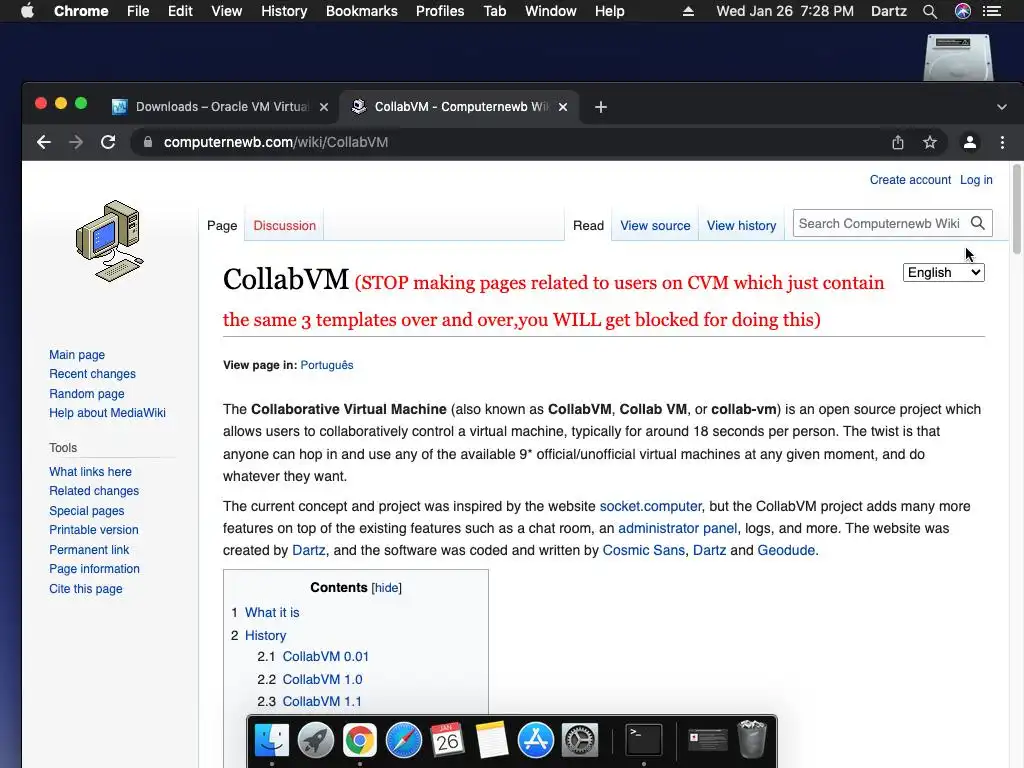Open the History menu in menu bar
Screen dimensions: 1024x768
pos(284,11)
